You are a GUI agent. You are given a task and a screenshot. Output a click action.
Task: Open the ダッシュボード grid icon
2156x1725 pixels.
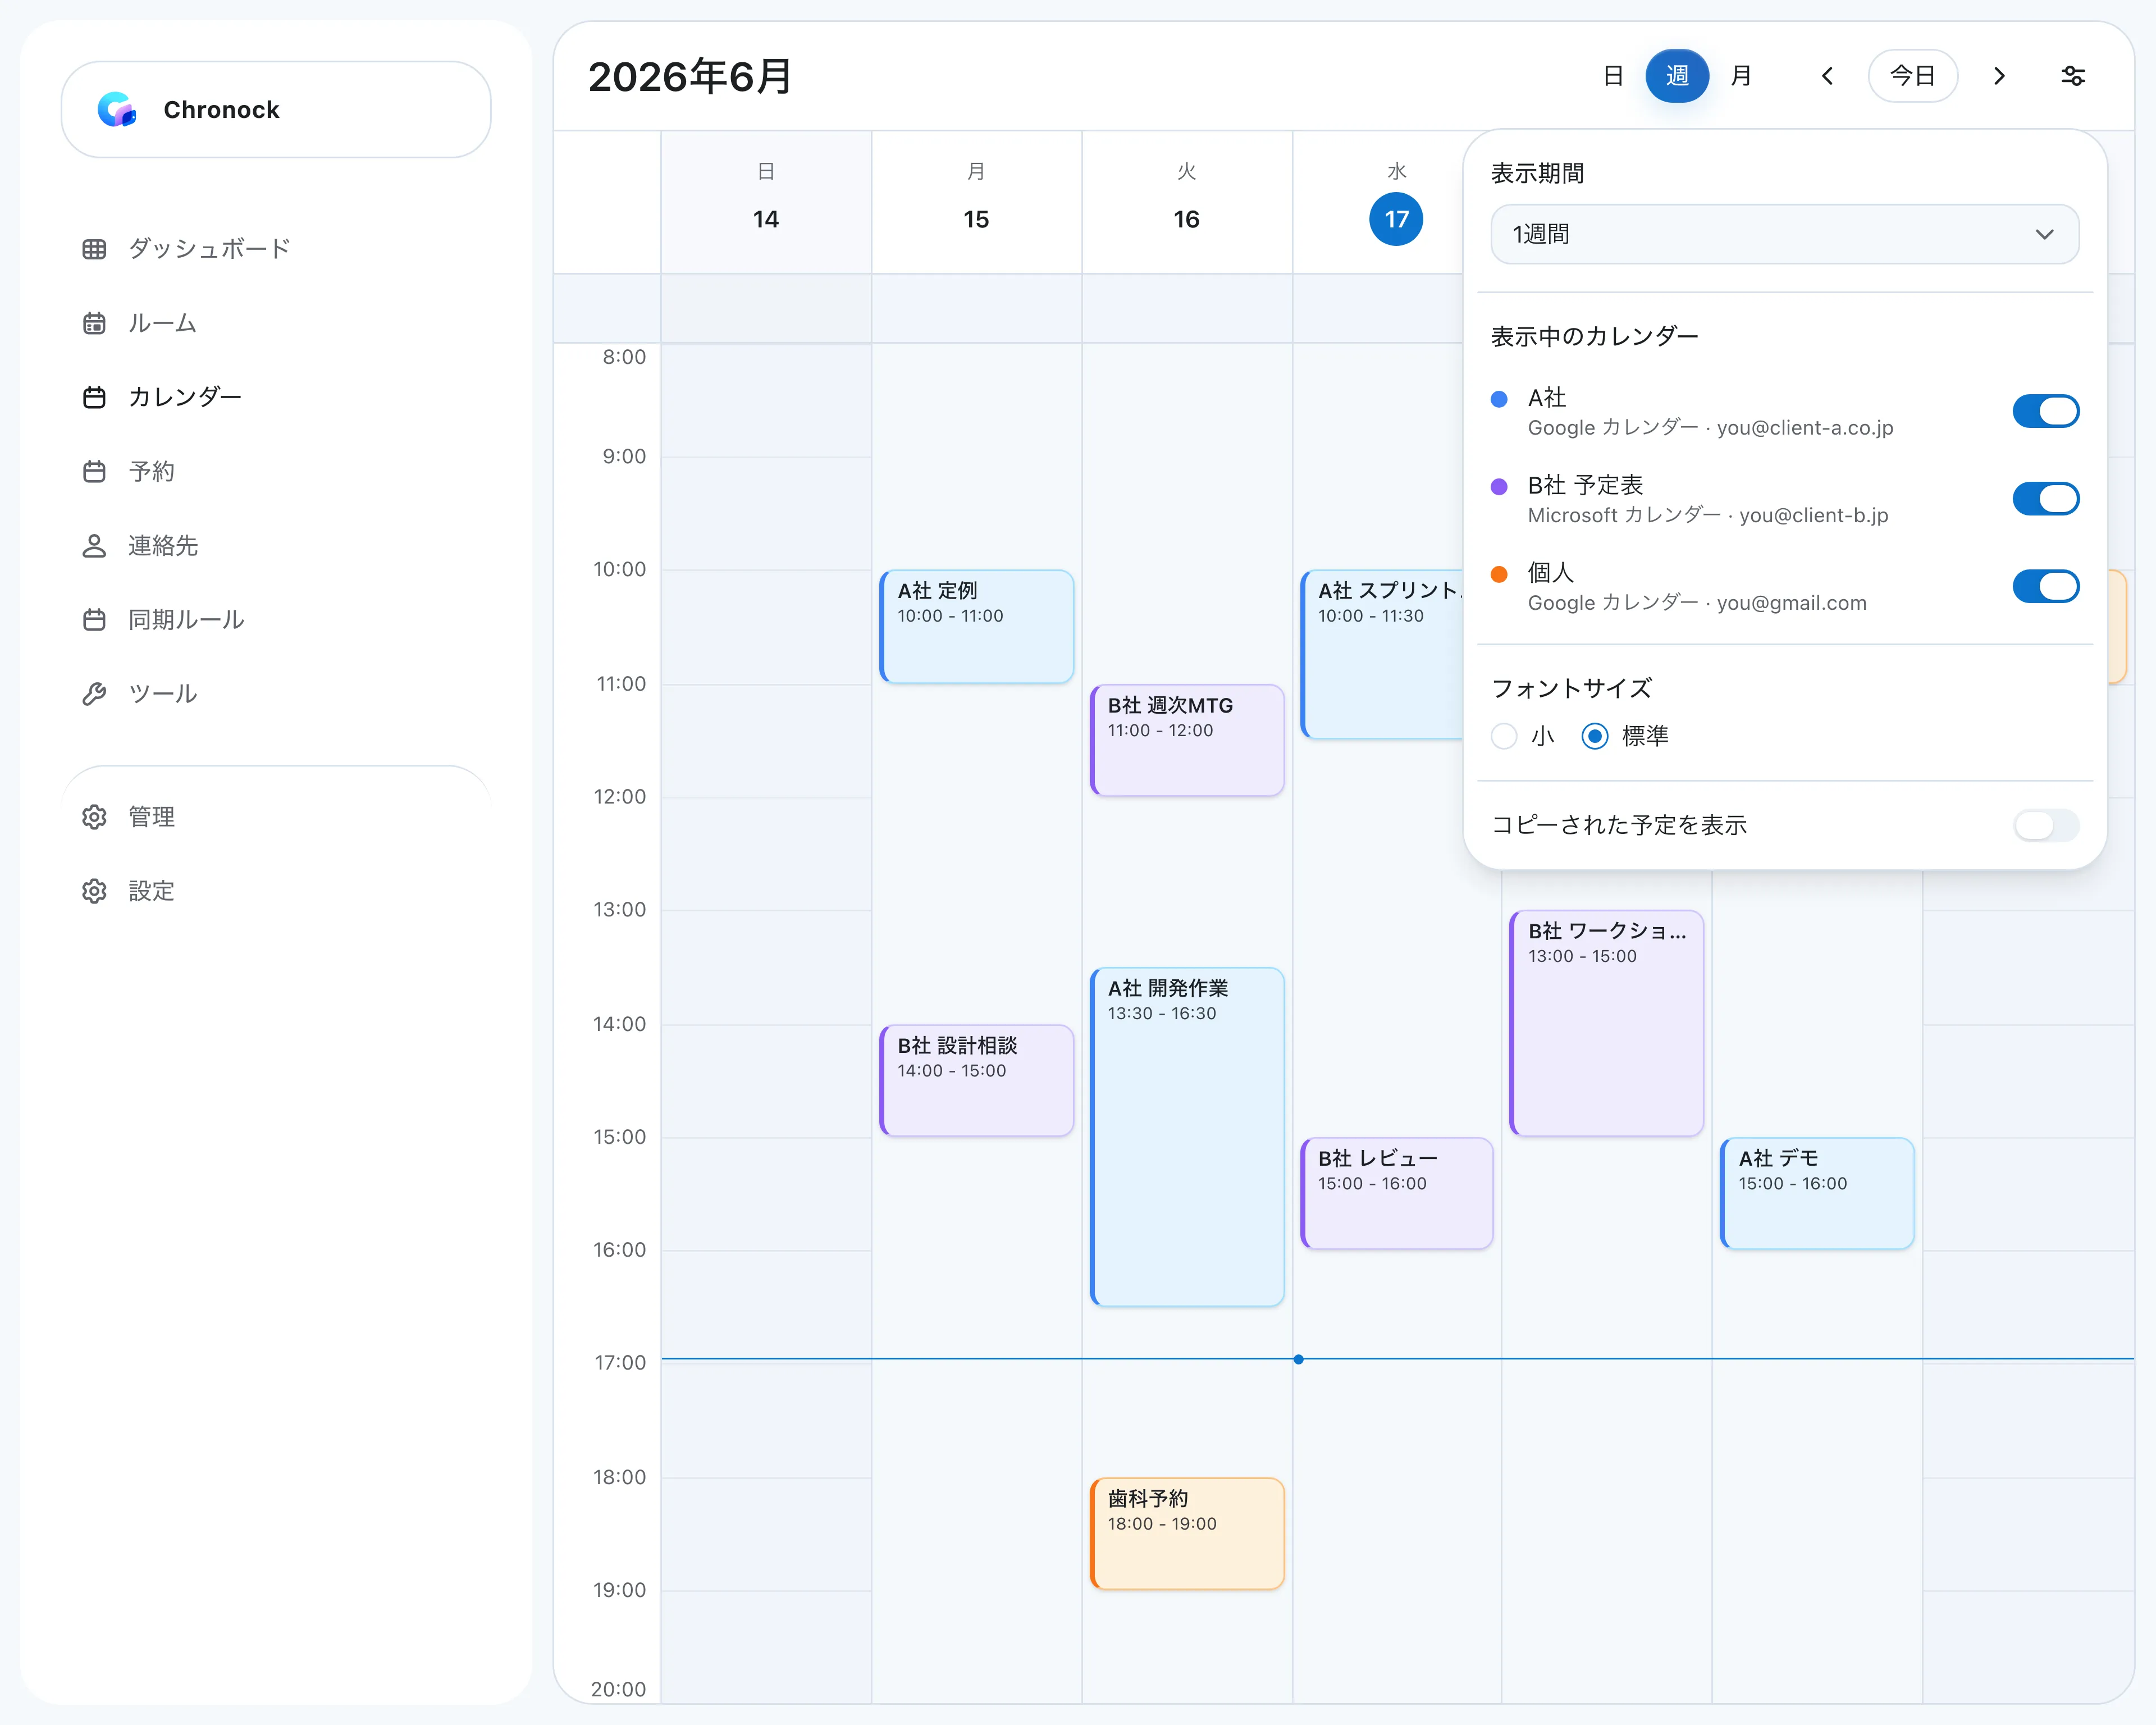(x=94, y=249)
